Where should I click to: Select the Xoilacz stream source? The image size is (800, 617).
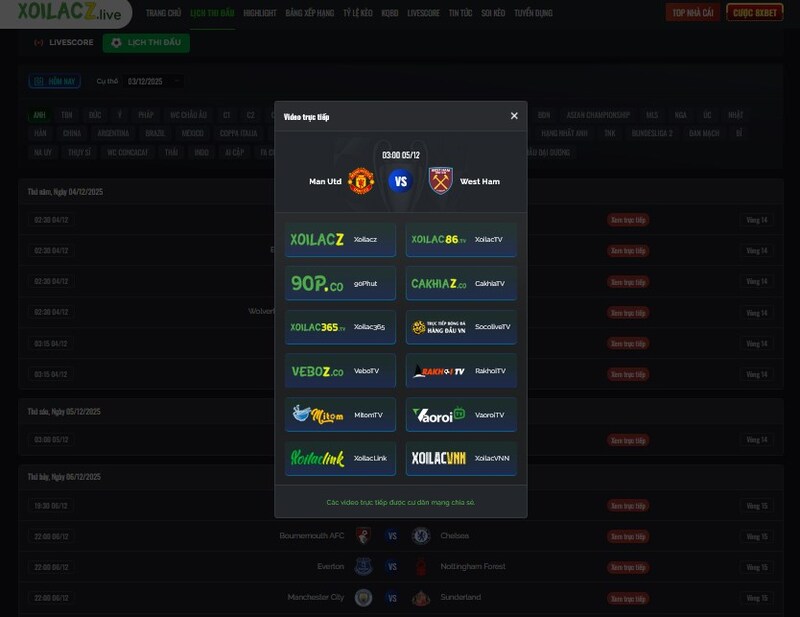[340, 240]
